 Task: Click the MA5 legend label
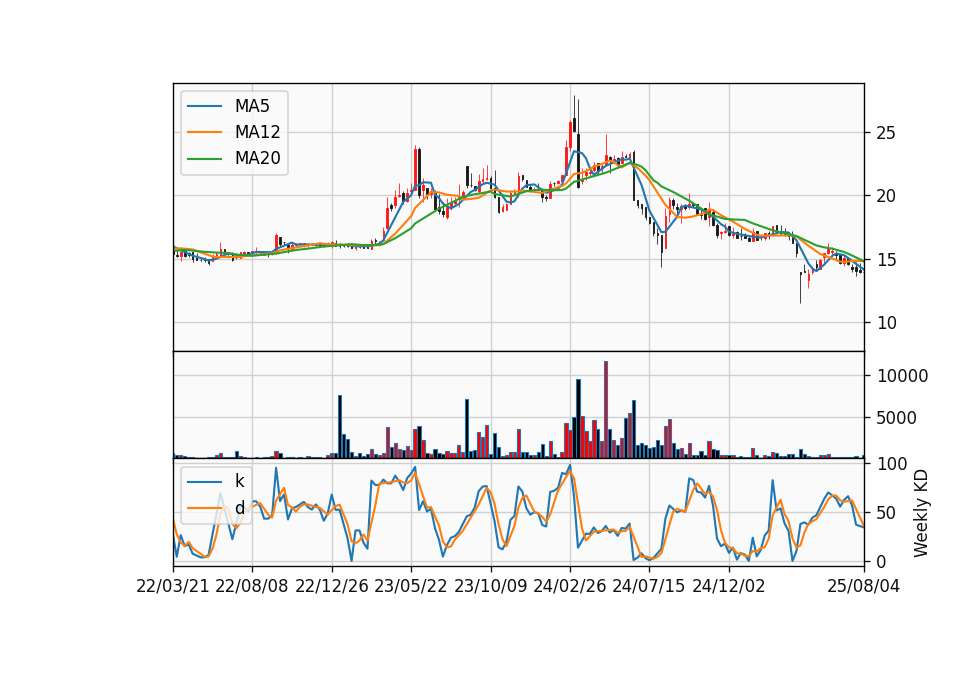[252, 106]
